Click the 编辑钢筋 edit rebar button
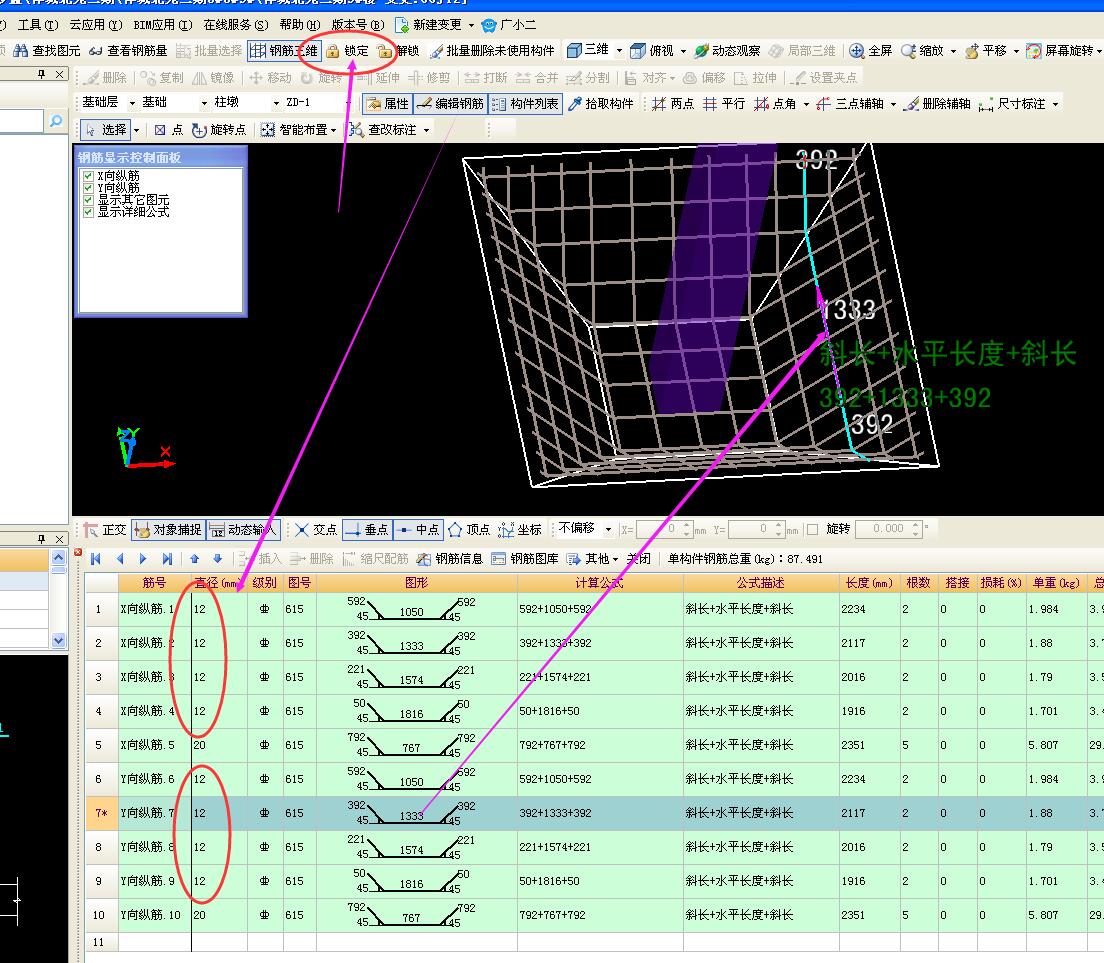1104x963 pixels. coord(450,103)
